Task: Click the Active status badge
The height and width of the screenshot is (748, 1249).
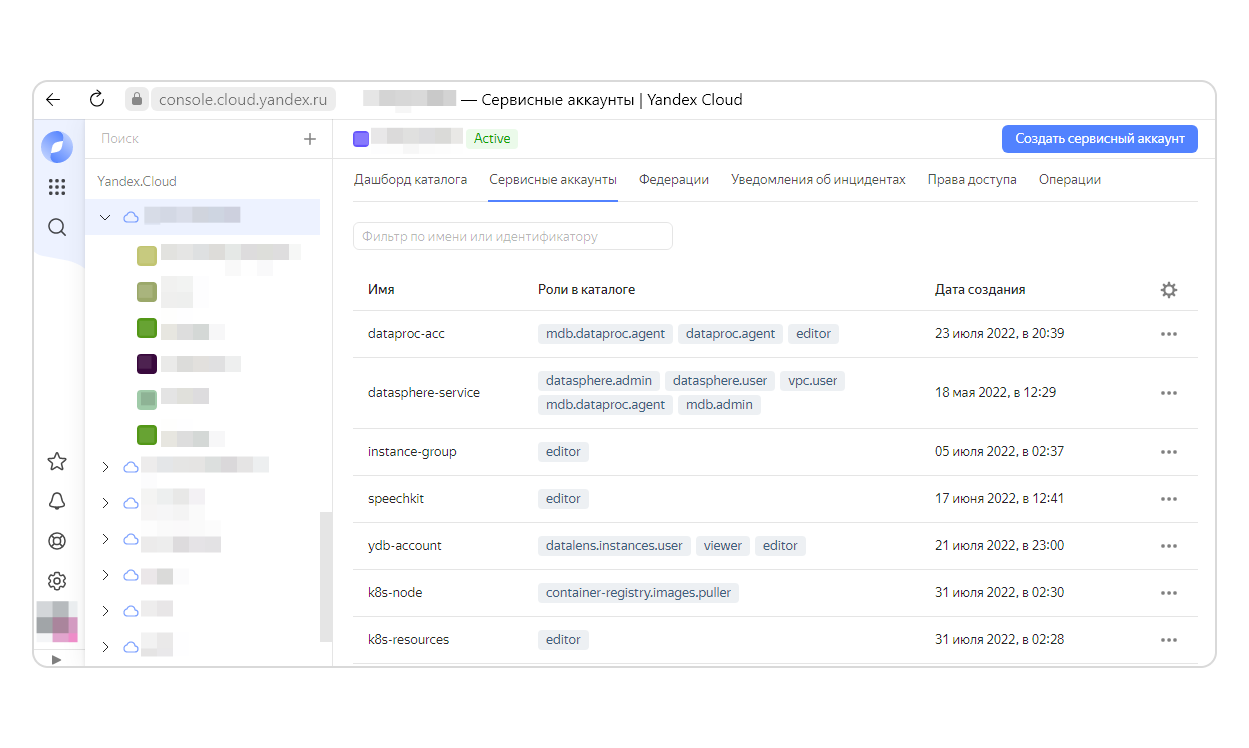Action: (x=492, y=139)
